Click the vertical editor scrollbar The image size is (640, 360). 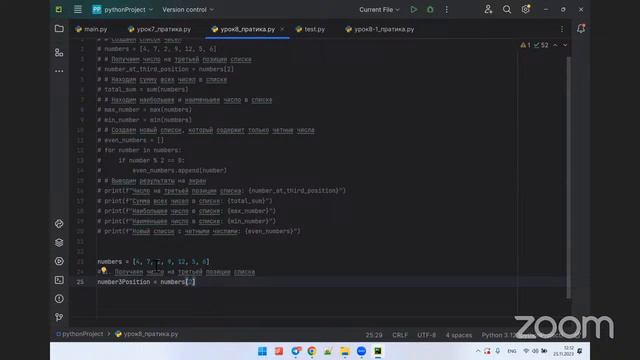[569, 178]
